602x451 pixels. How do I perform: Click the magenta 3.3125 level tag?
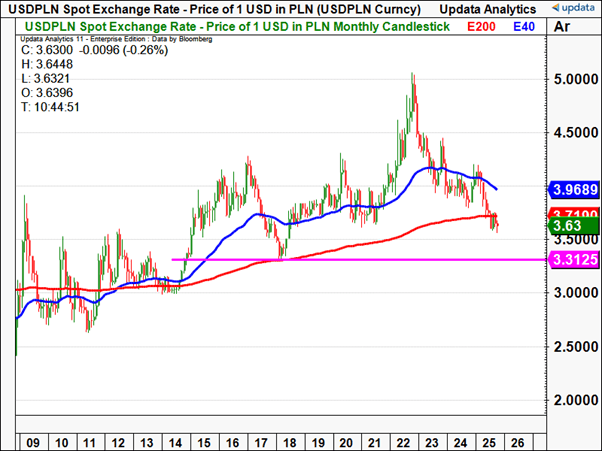point(574,260)
